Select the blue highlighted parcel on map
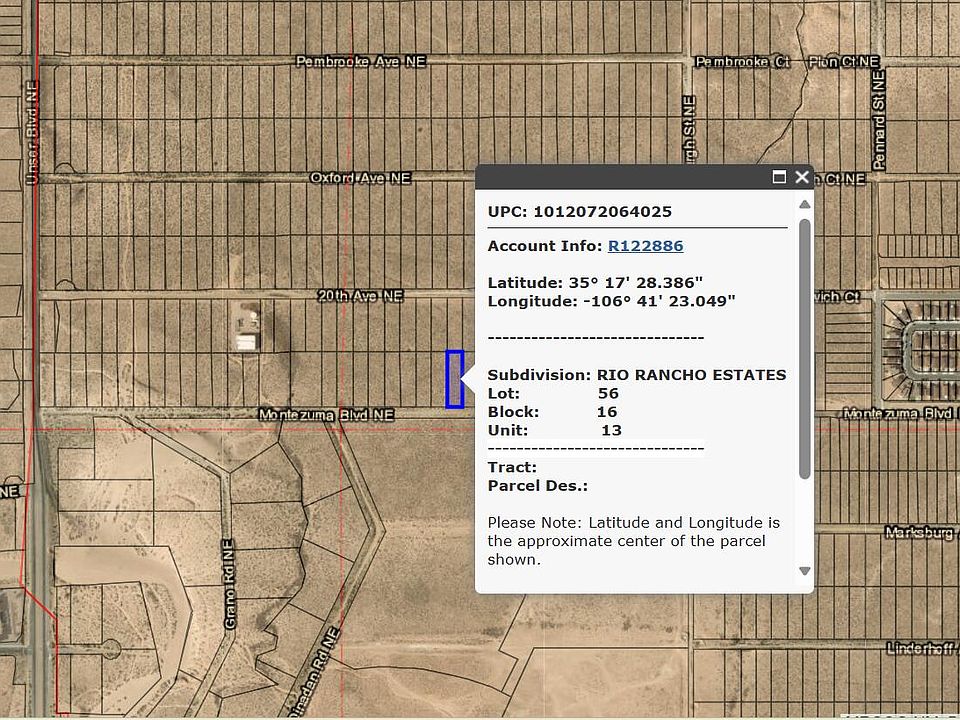 point(455,379)
